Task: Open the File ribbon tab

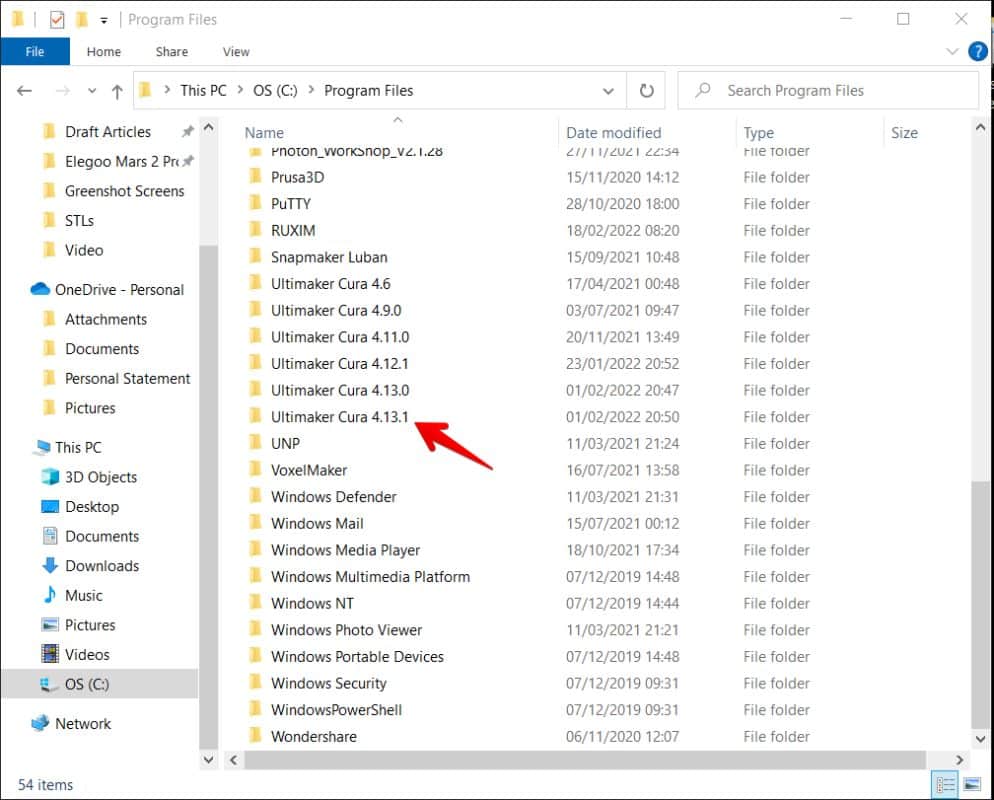Action: tap(35, 51)
